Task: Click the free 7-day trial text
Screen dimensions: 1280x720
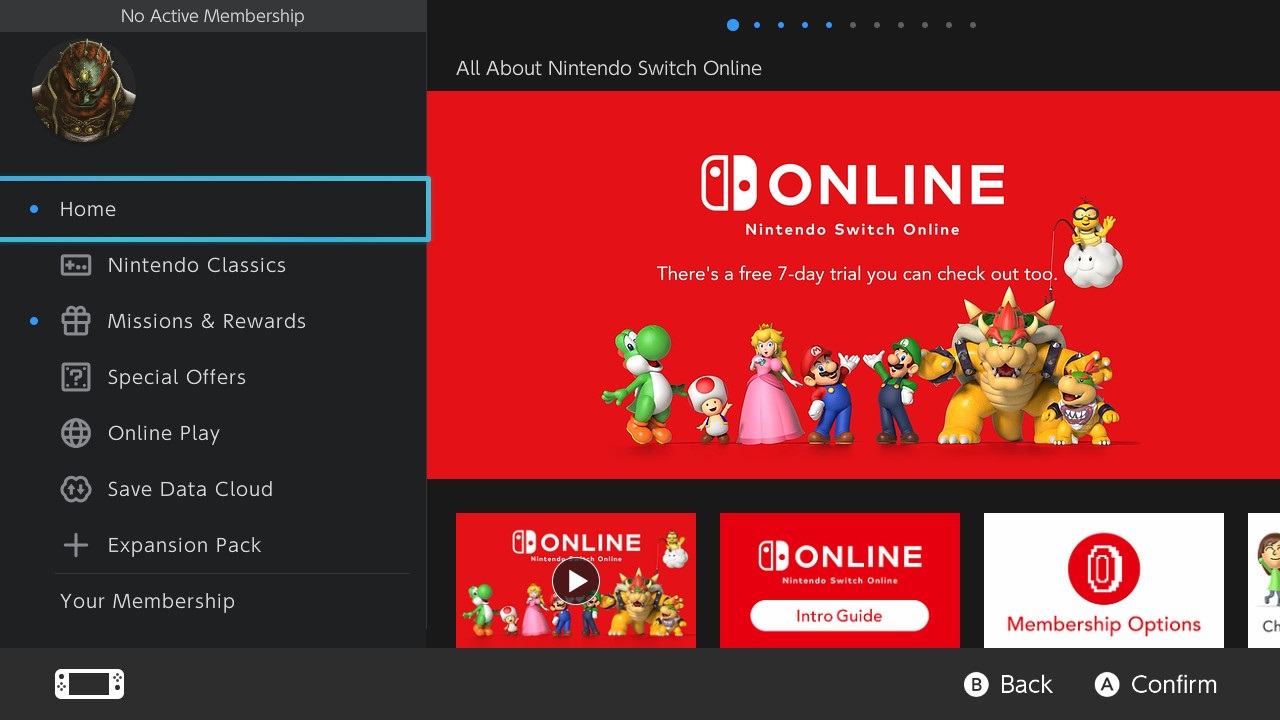Action: coord(857,274)
